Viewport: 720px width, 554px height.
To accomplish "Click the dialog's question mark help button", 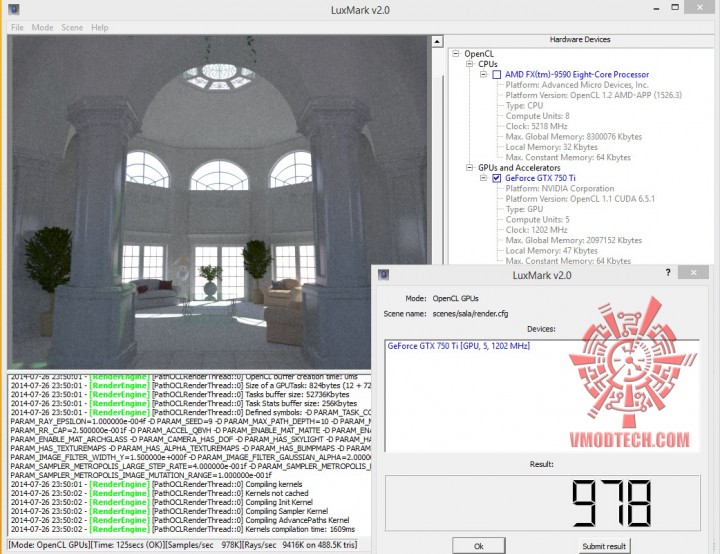I will (x=668, y=272).
